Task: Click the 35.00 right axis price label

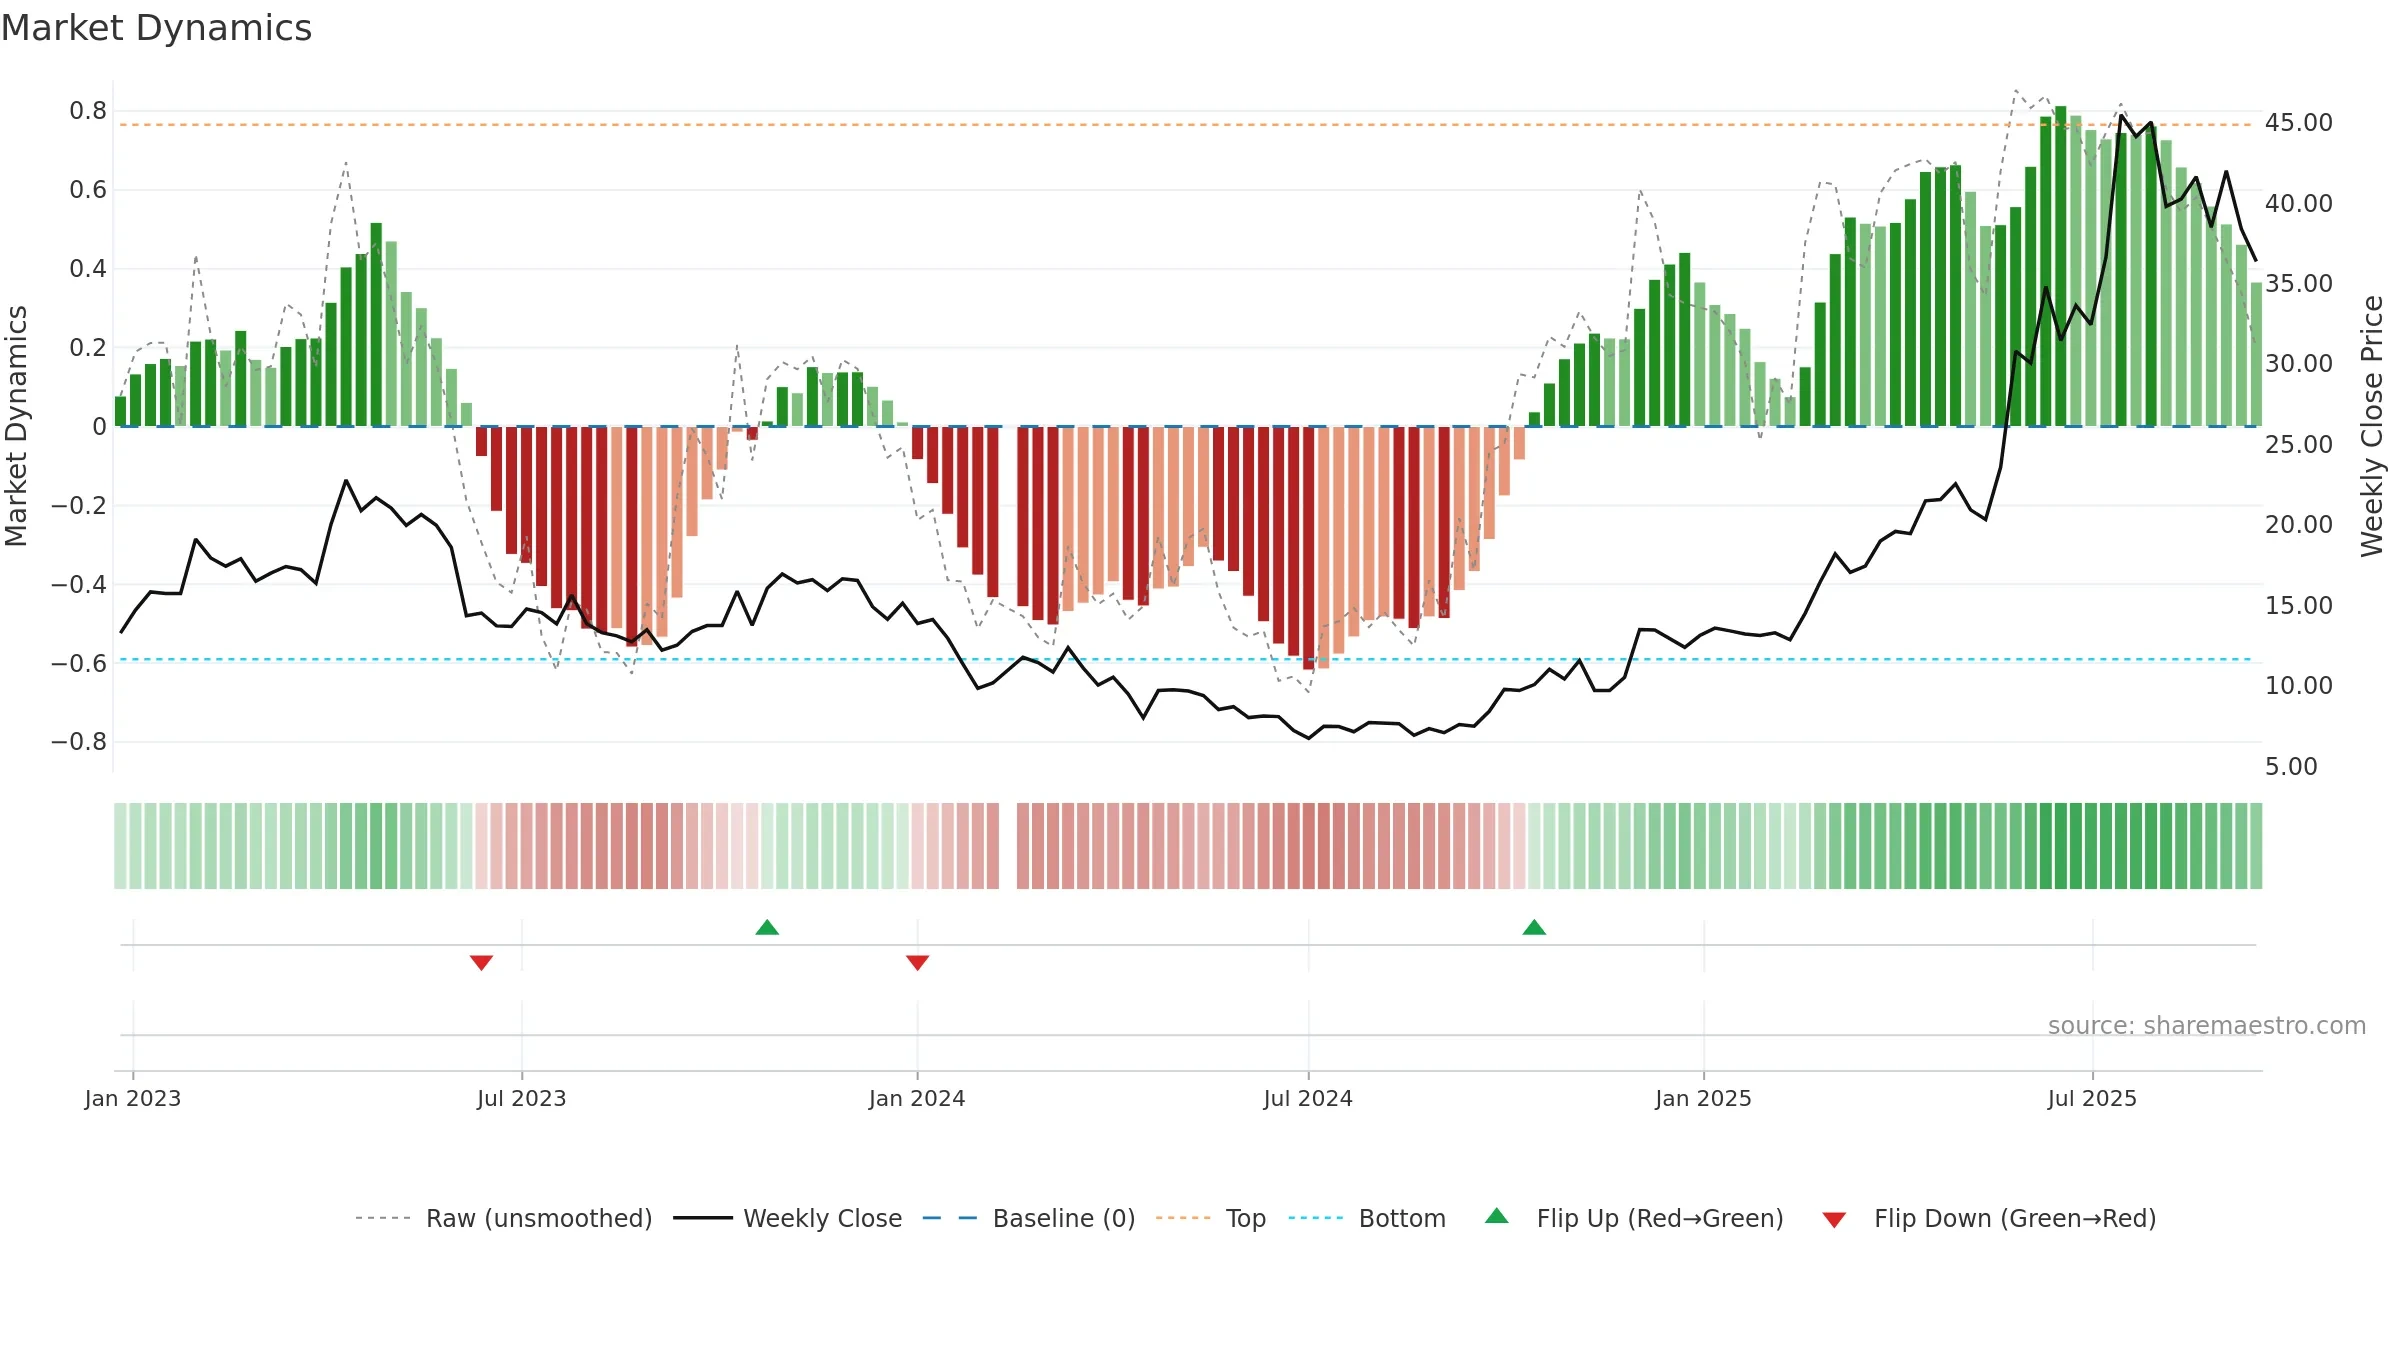Action: [2298, 284]
